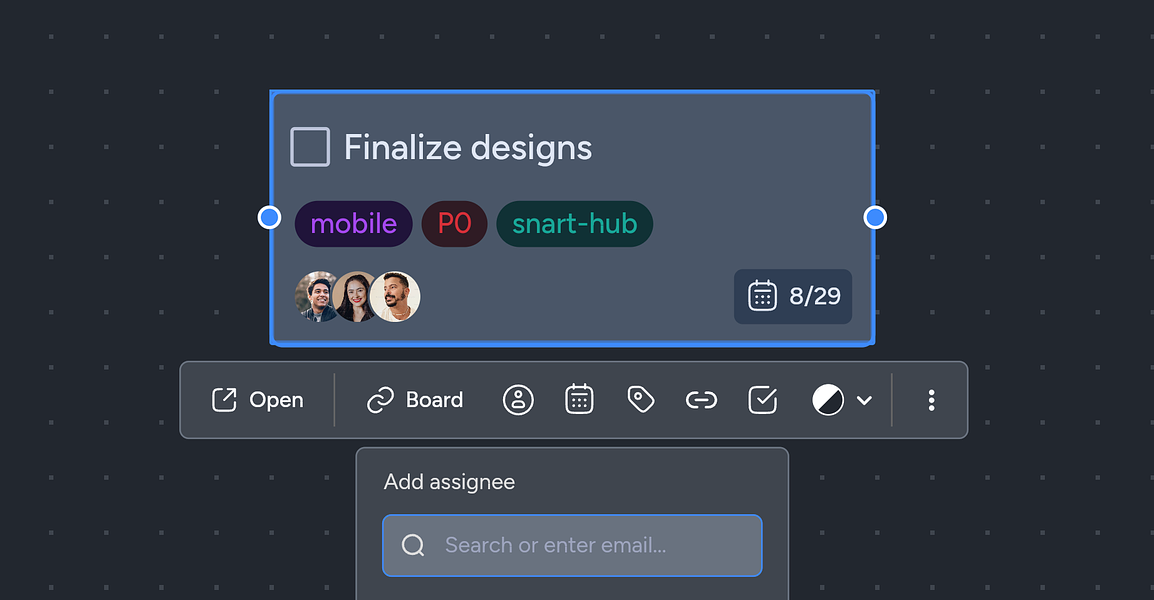Select the mobile tag
Viewport: 1154px width, 600px height.
pos(353,224)
